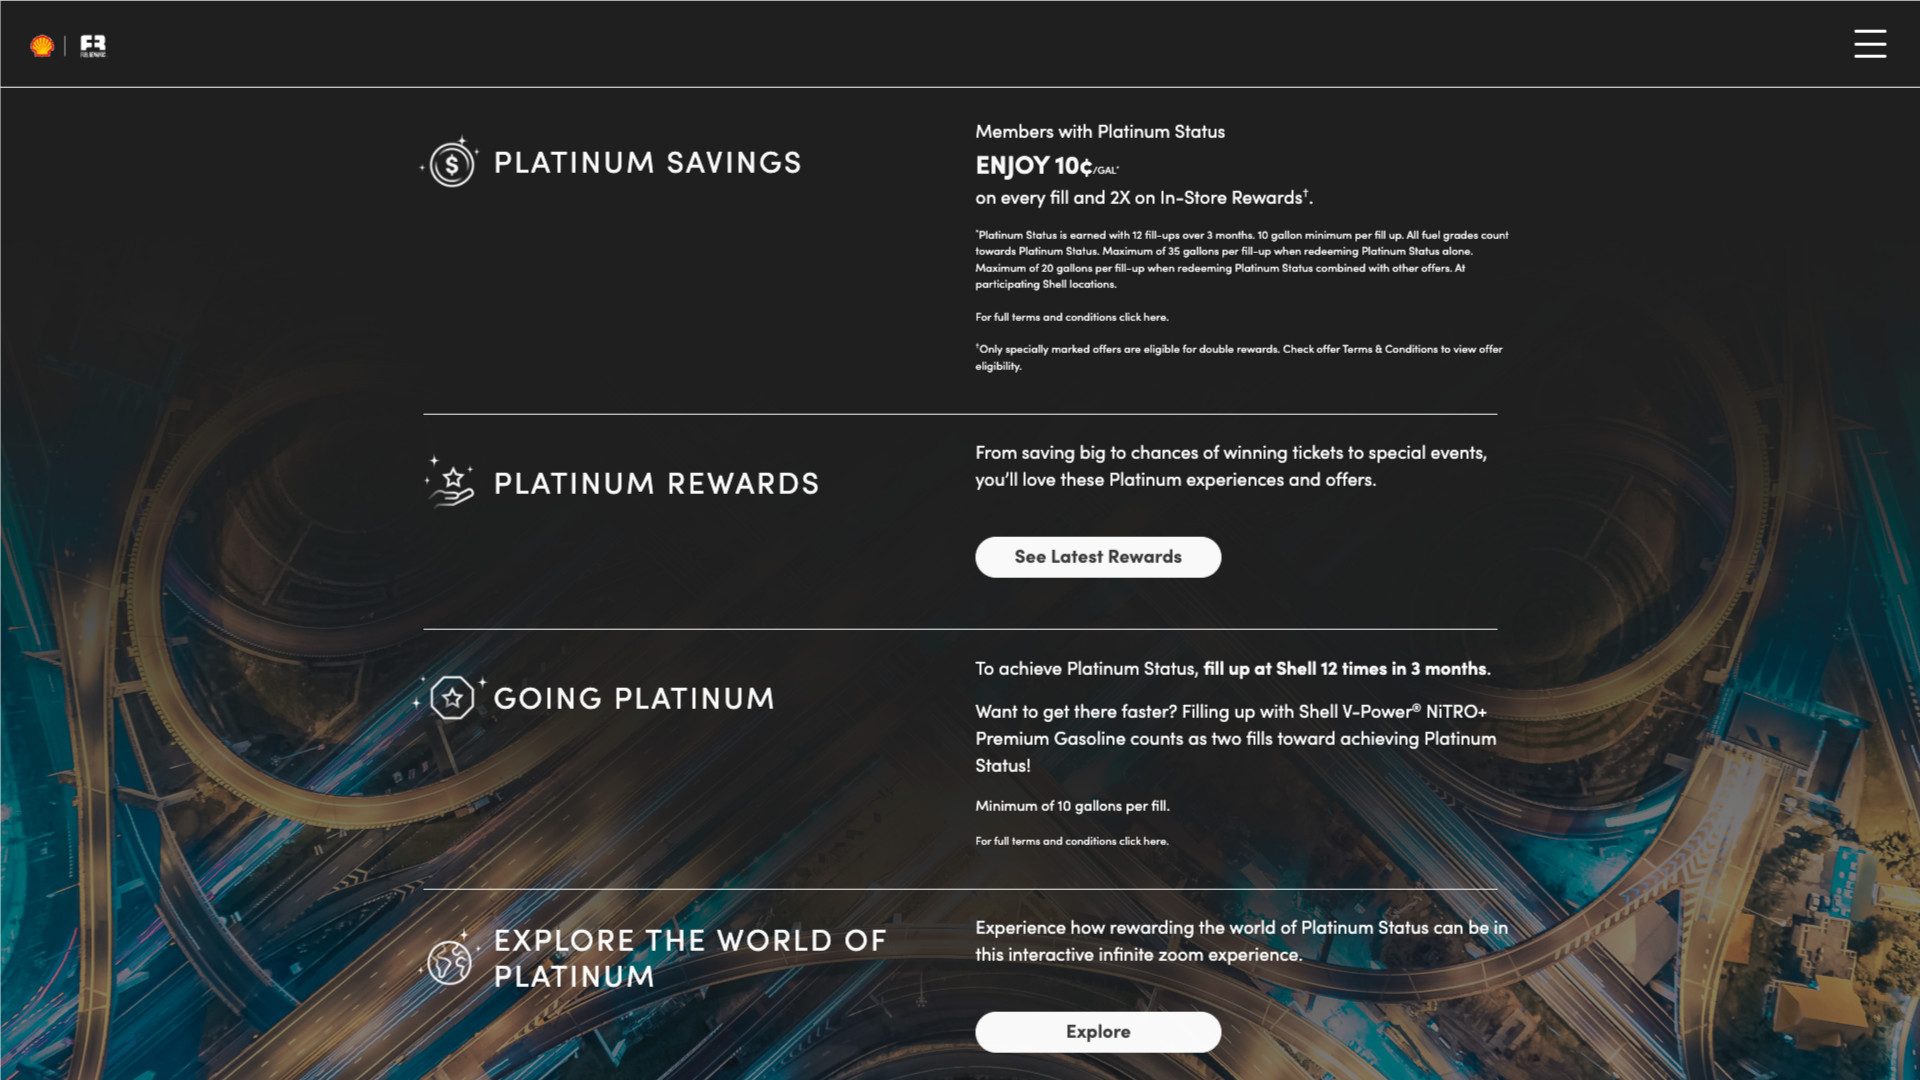This screenshot has width=1920, height=1080.
Task: Select the PLATINUM REWARDS section title
Action: [656, 483]
